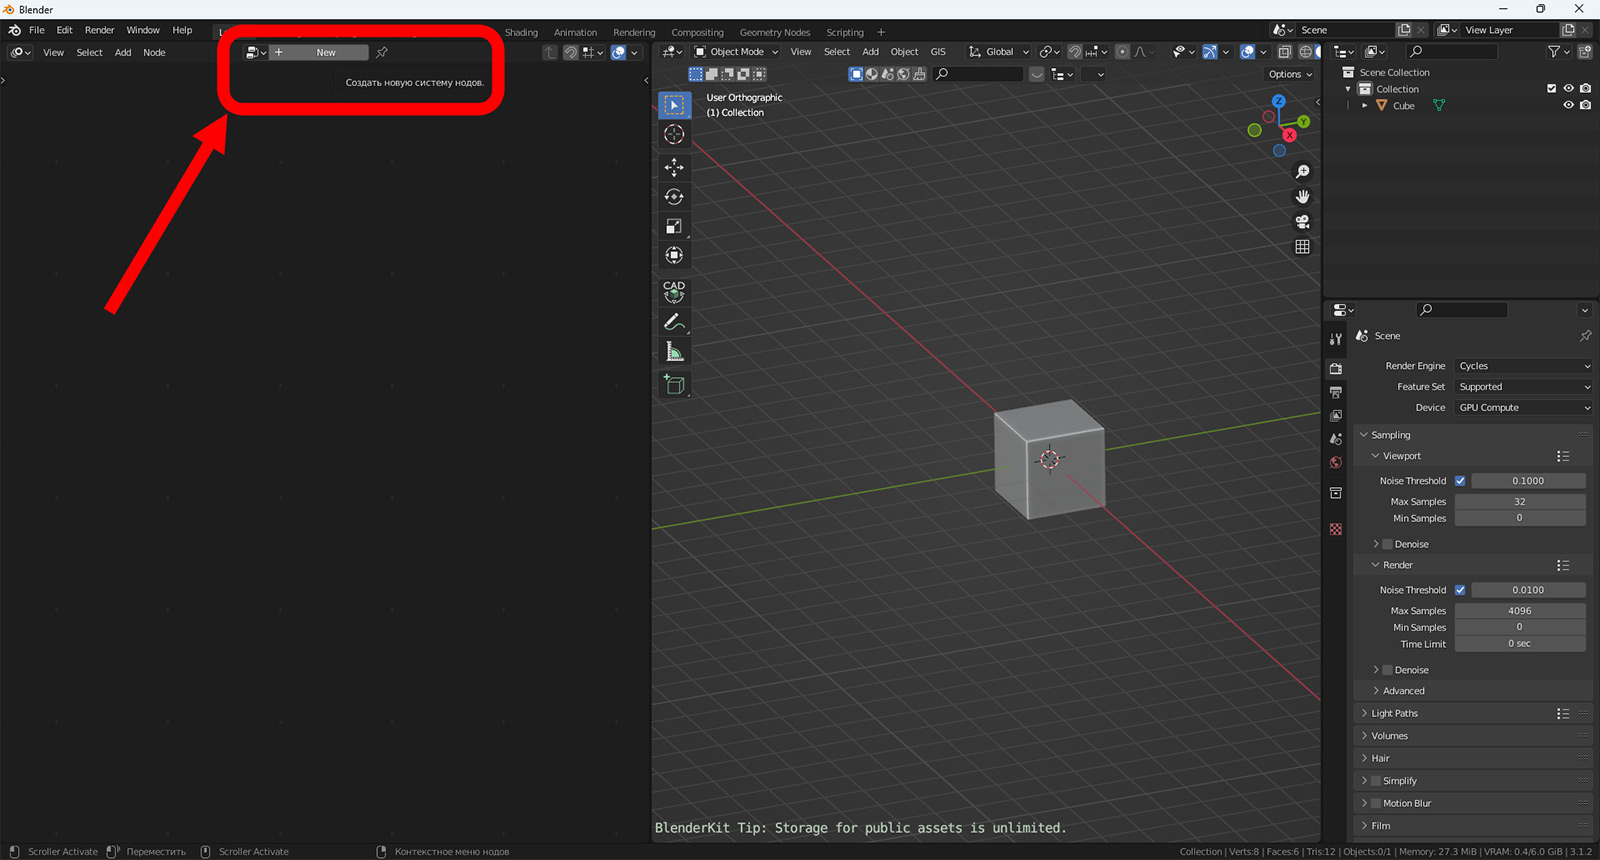This screenshot has height=860, width=1600.
Task: Switch to the Geometry Nodes workspace tab
Action: [x=774, y=32]
